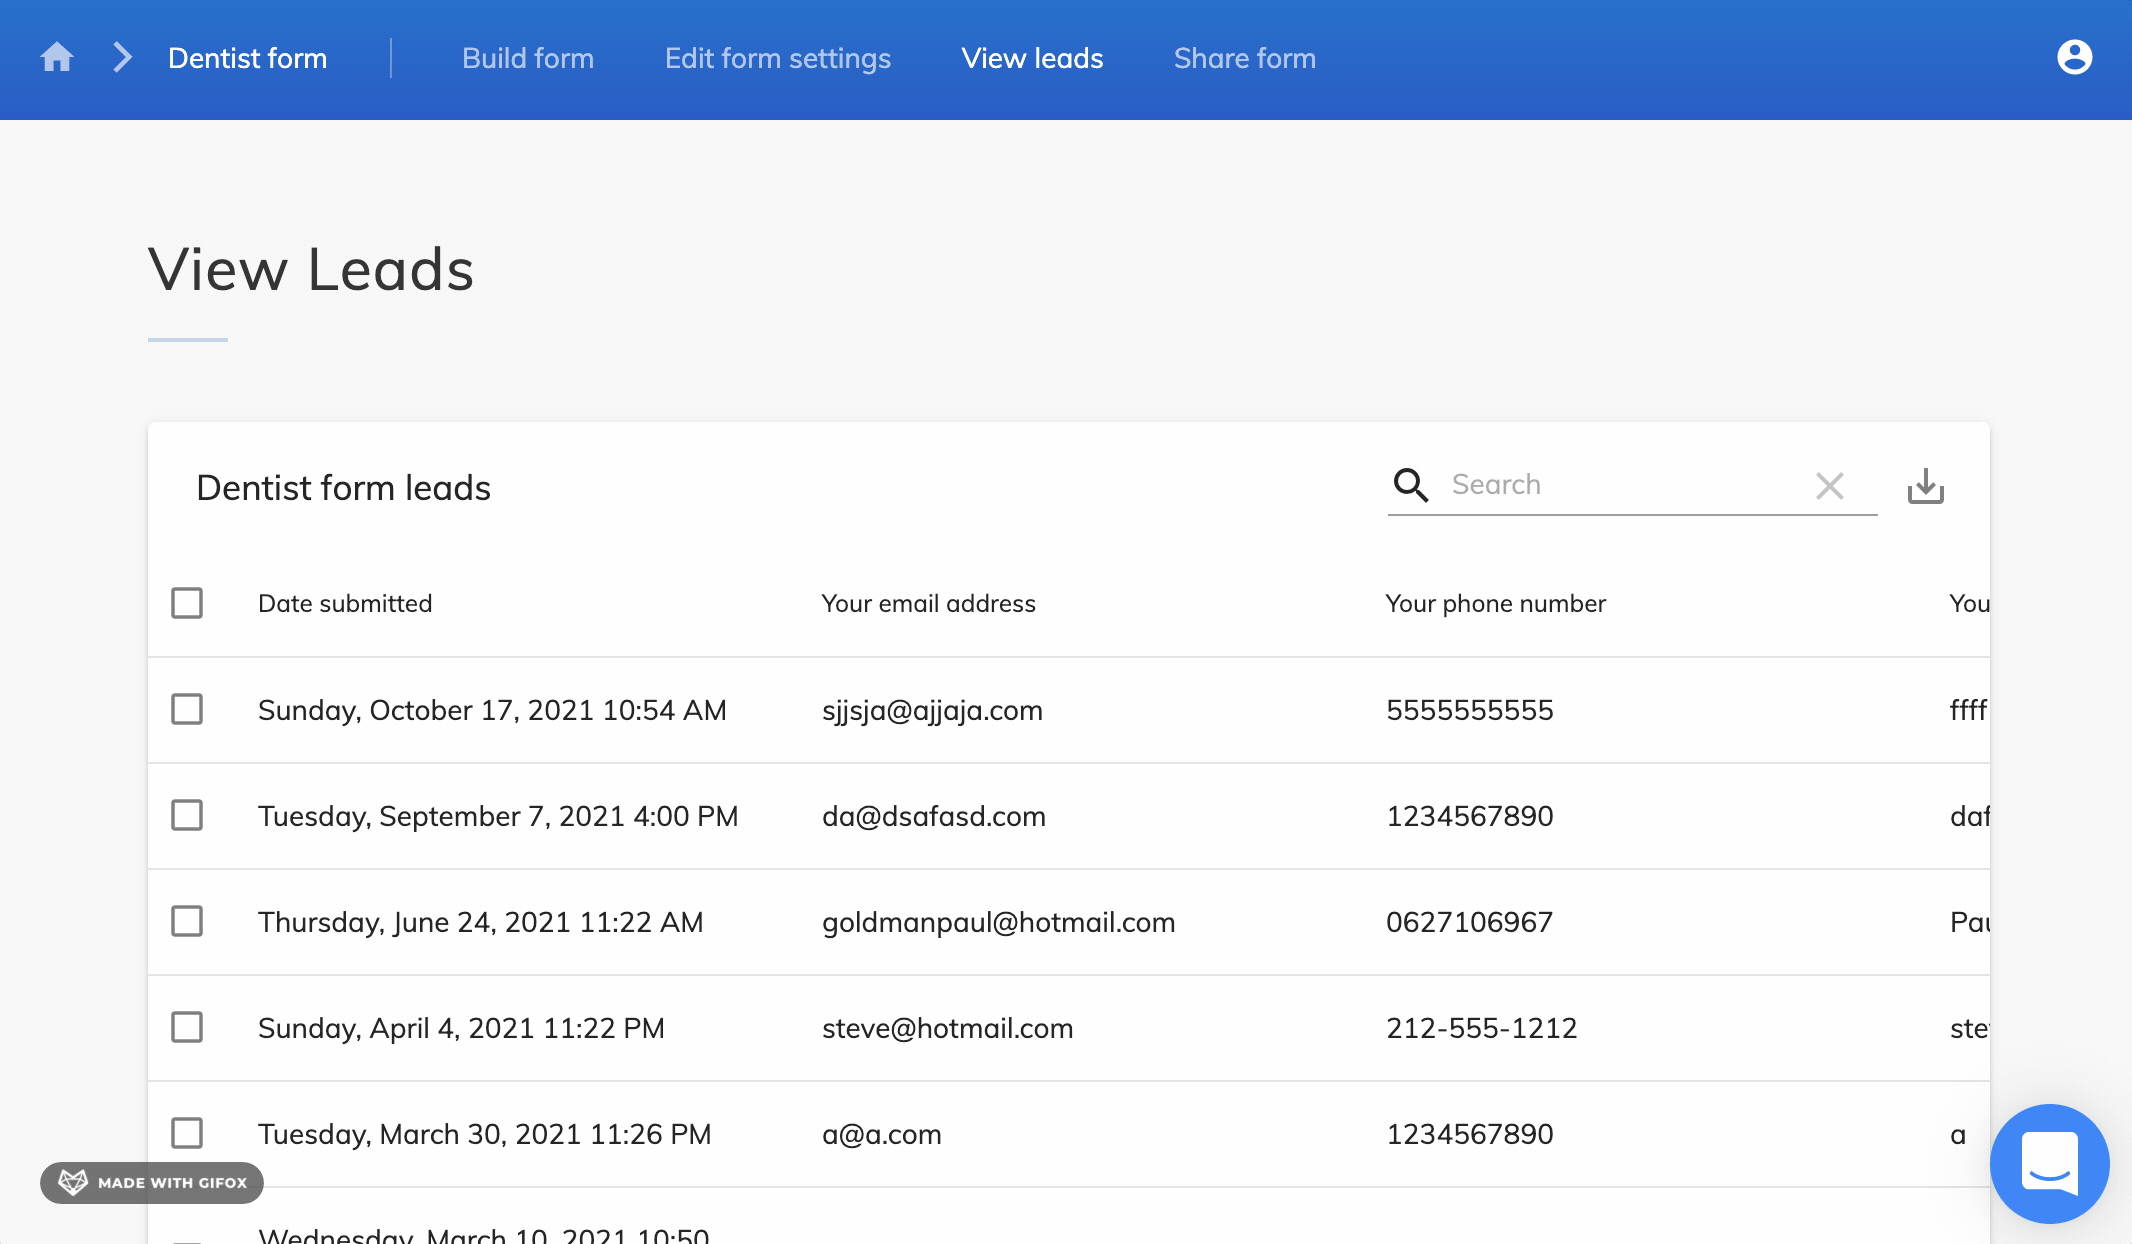Click date Sunday, April 4, 2021 11:22 PM

pos(461,1028)
